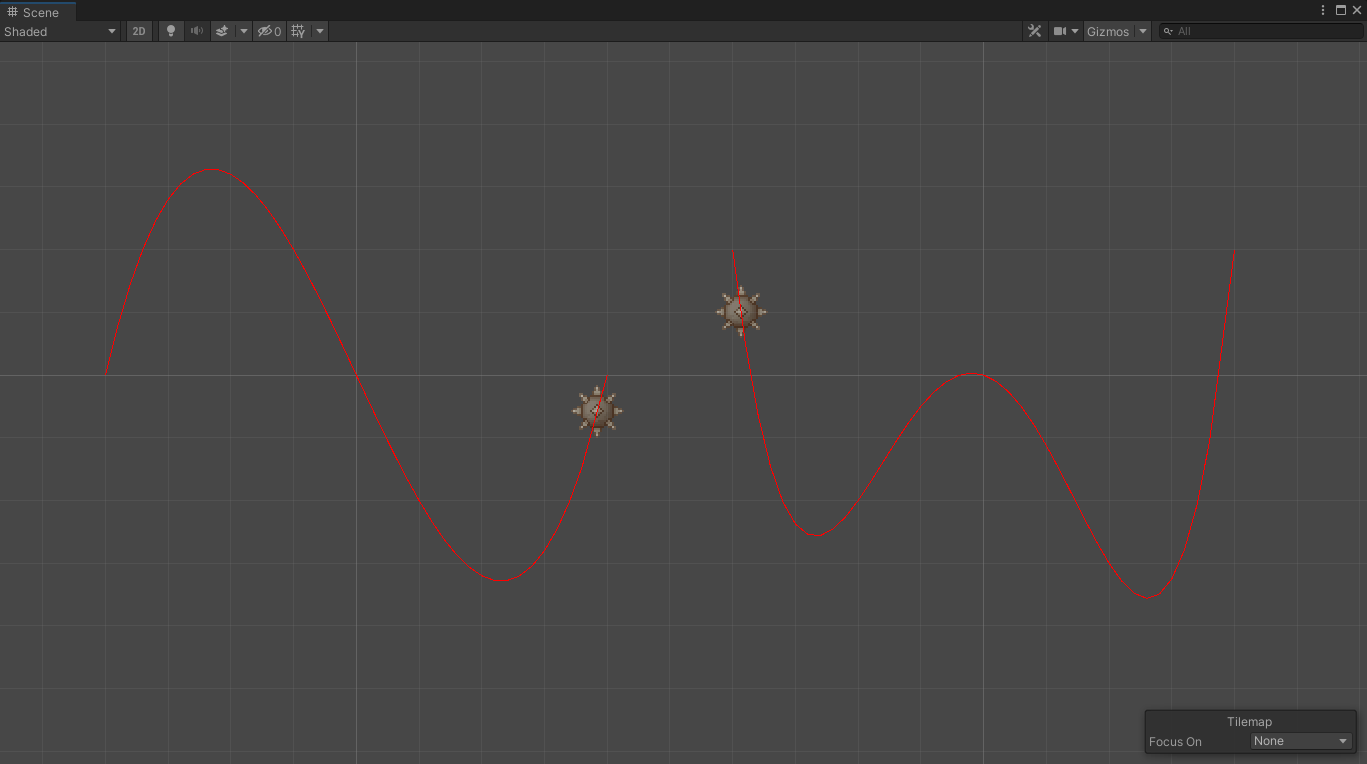This screenshot has width=1367, height=764.
Task: Toggle audition mode for scene audio
Action: tap(196, 31)
